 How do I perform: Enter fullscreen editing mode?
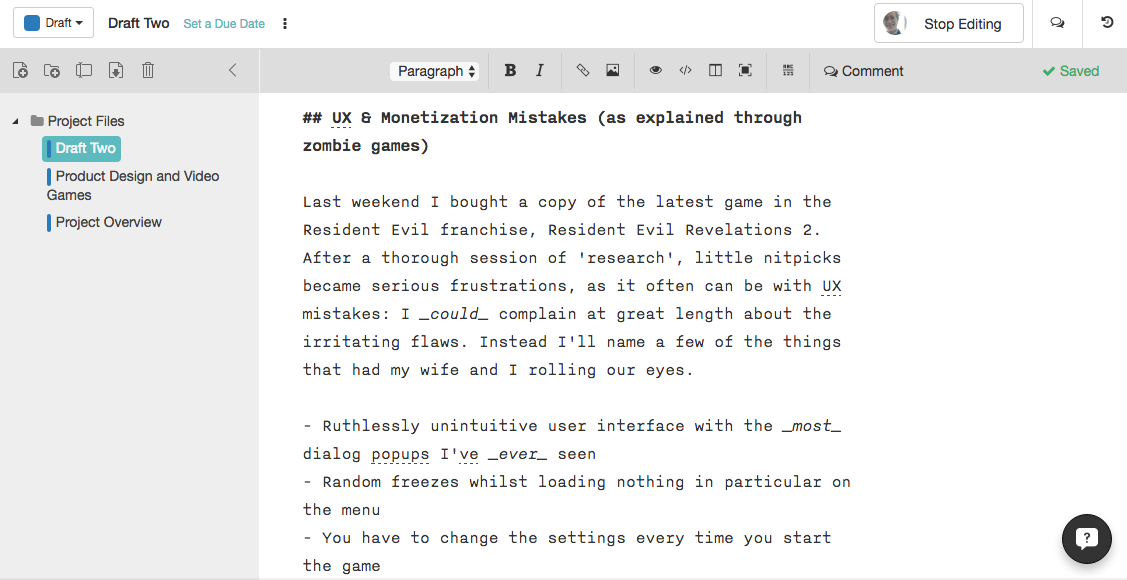click(745, 71)
